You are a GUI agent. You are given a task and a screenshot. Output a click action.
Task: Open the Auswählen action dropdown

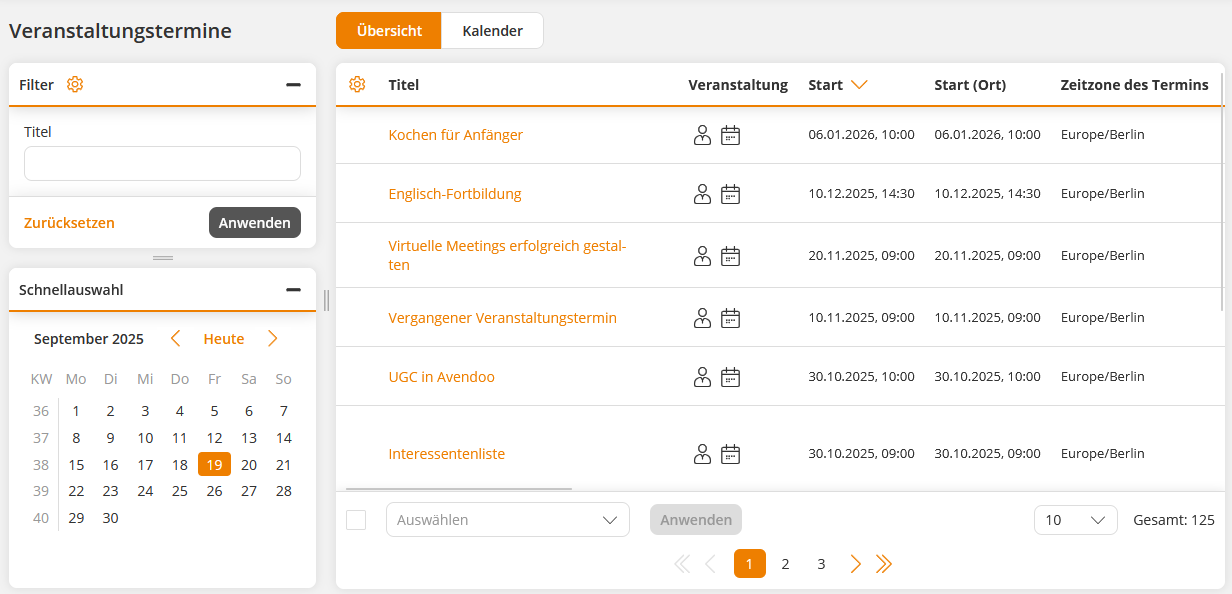(x=507, y=520)
